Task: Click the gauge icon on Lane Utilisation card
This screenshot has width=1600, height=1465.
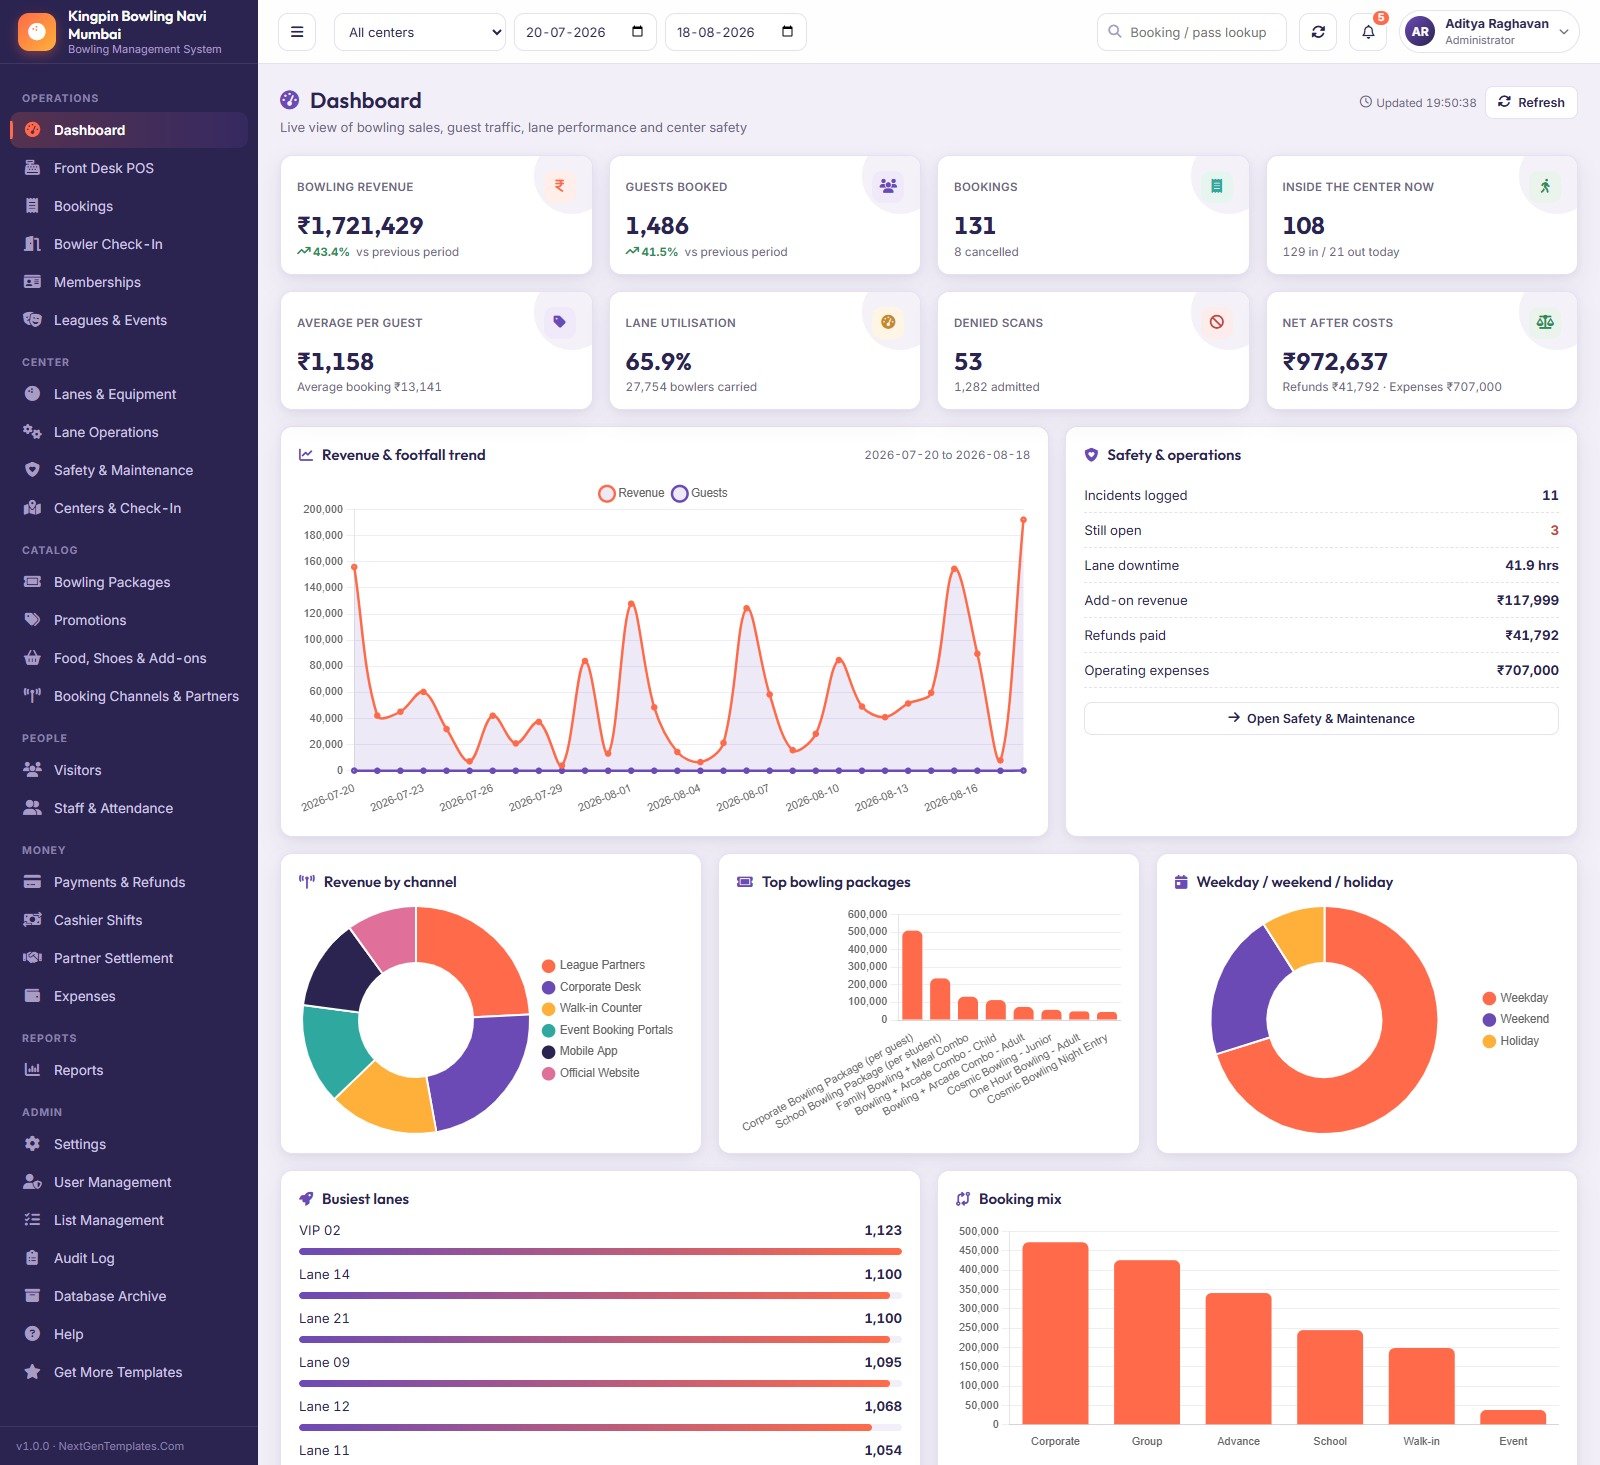Action: coord(888,322)
